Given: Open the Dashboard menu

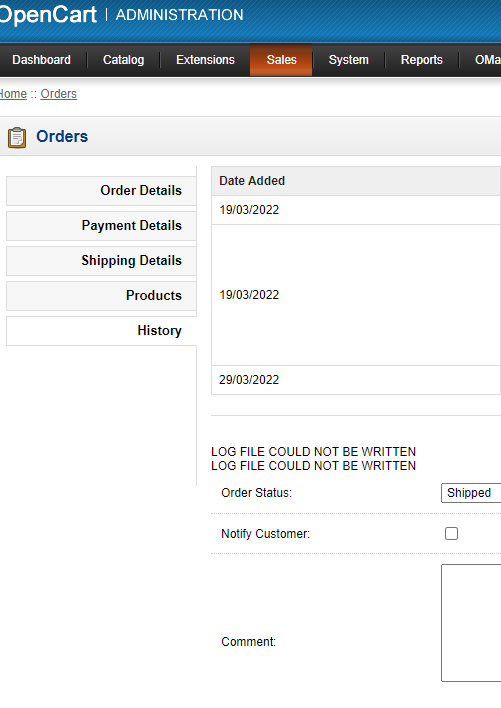Looking at the screenshot, I should (42, 60).
